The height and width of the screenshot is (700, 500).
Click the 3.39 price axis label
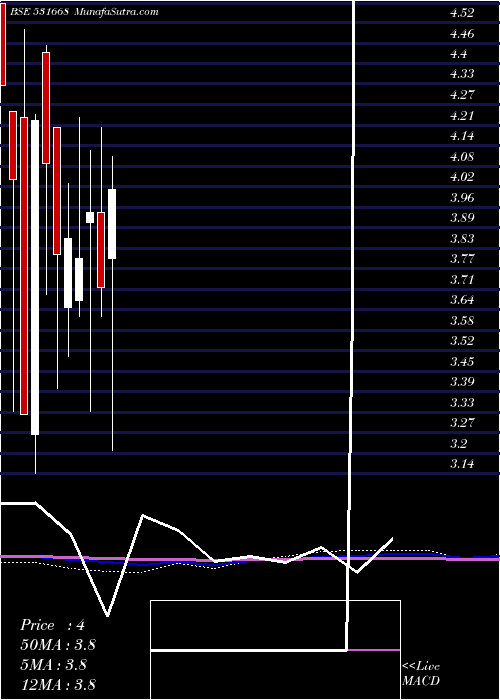coord(462,382)
